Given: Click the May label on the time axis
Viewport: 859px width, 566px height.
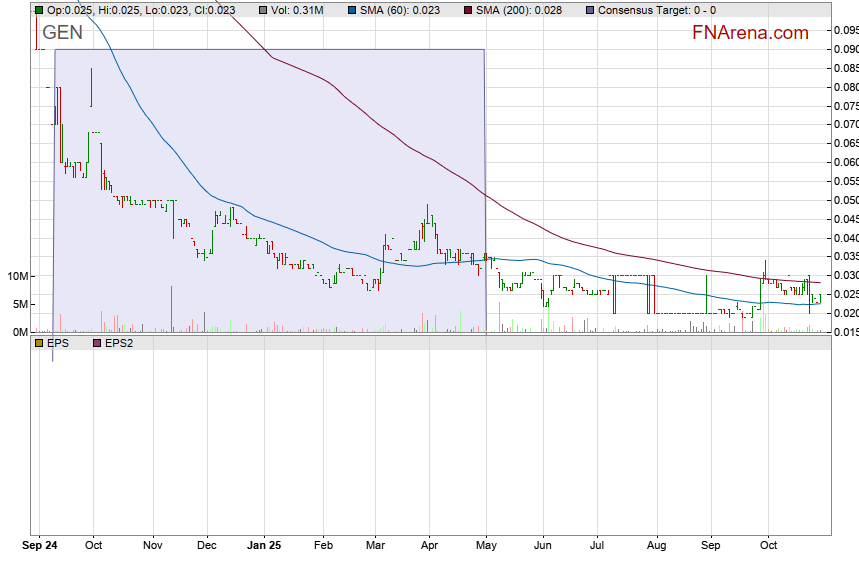Looking at the screenshot, I should click(487, 547).
